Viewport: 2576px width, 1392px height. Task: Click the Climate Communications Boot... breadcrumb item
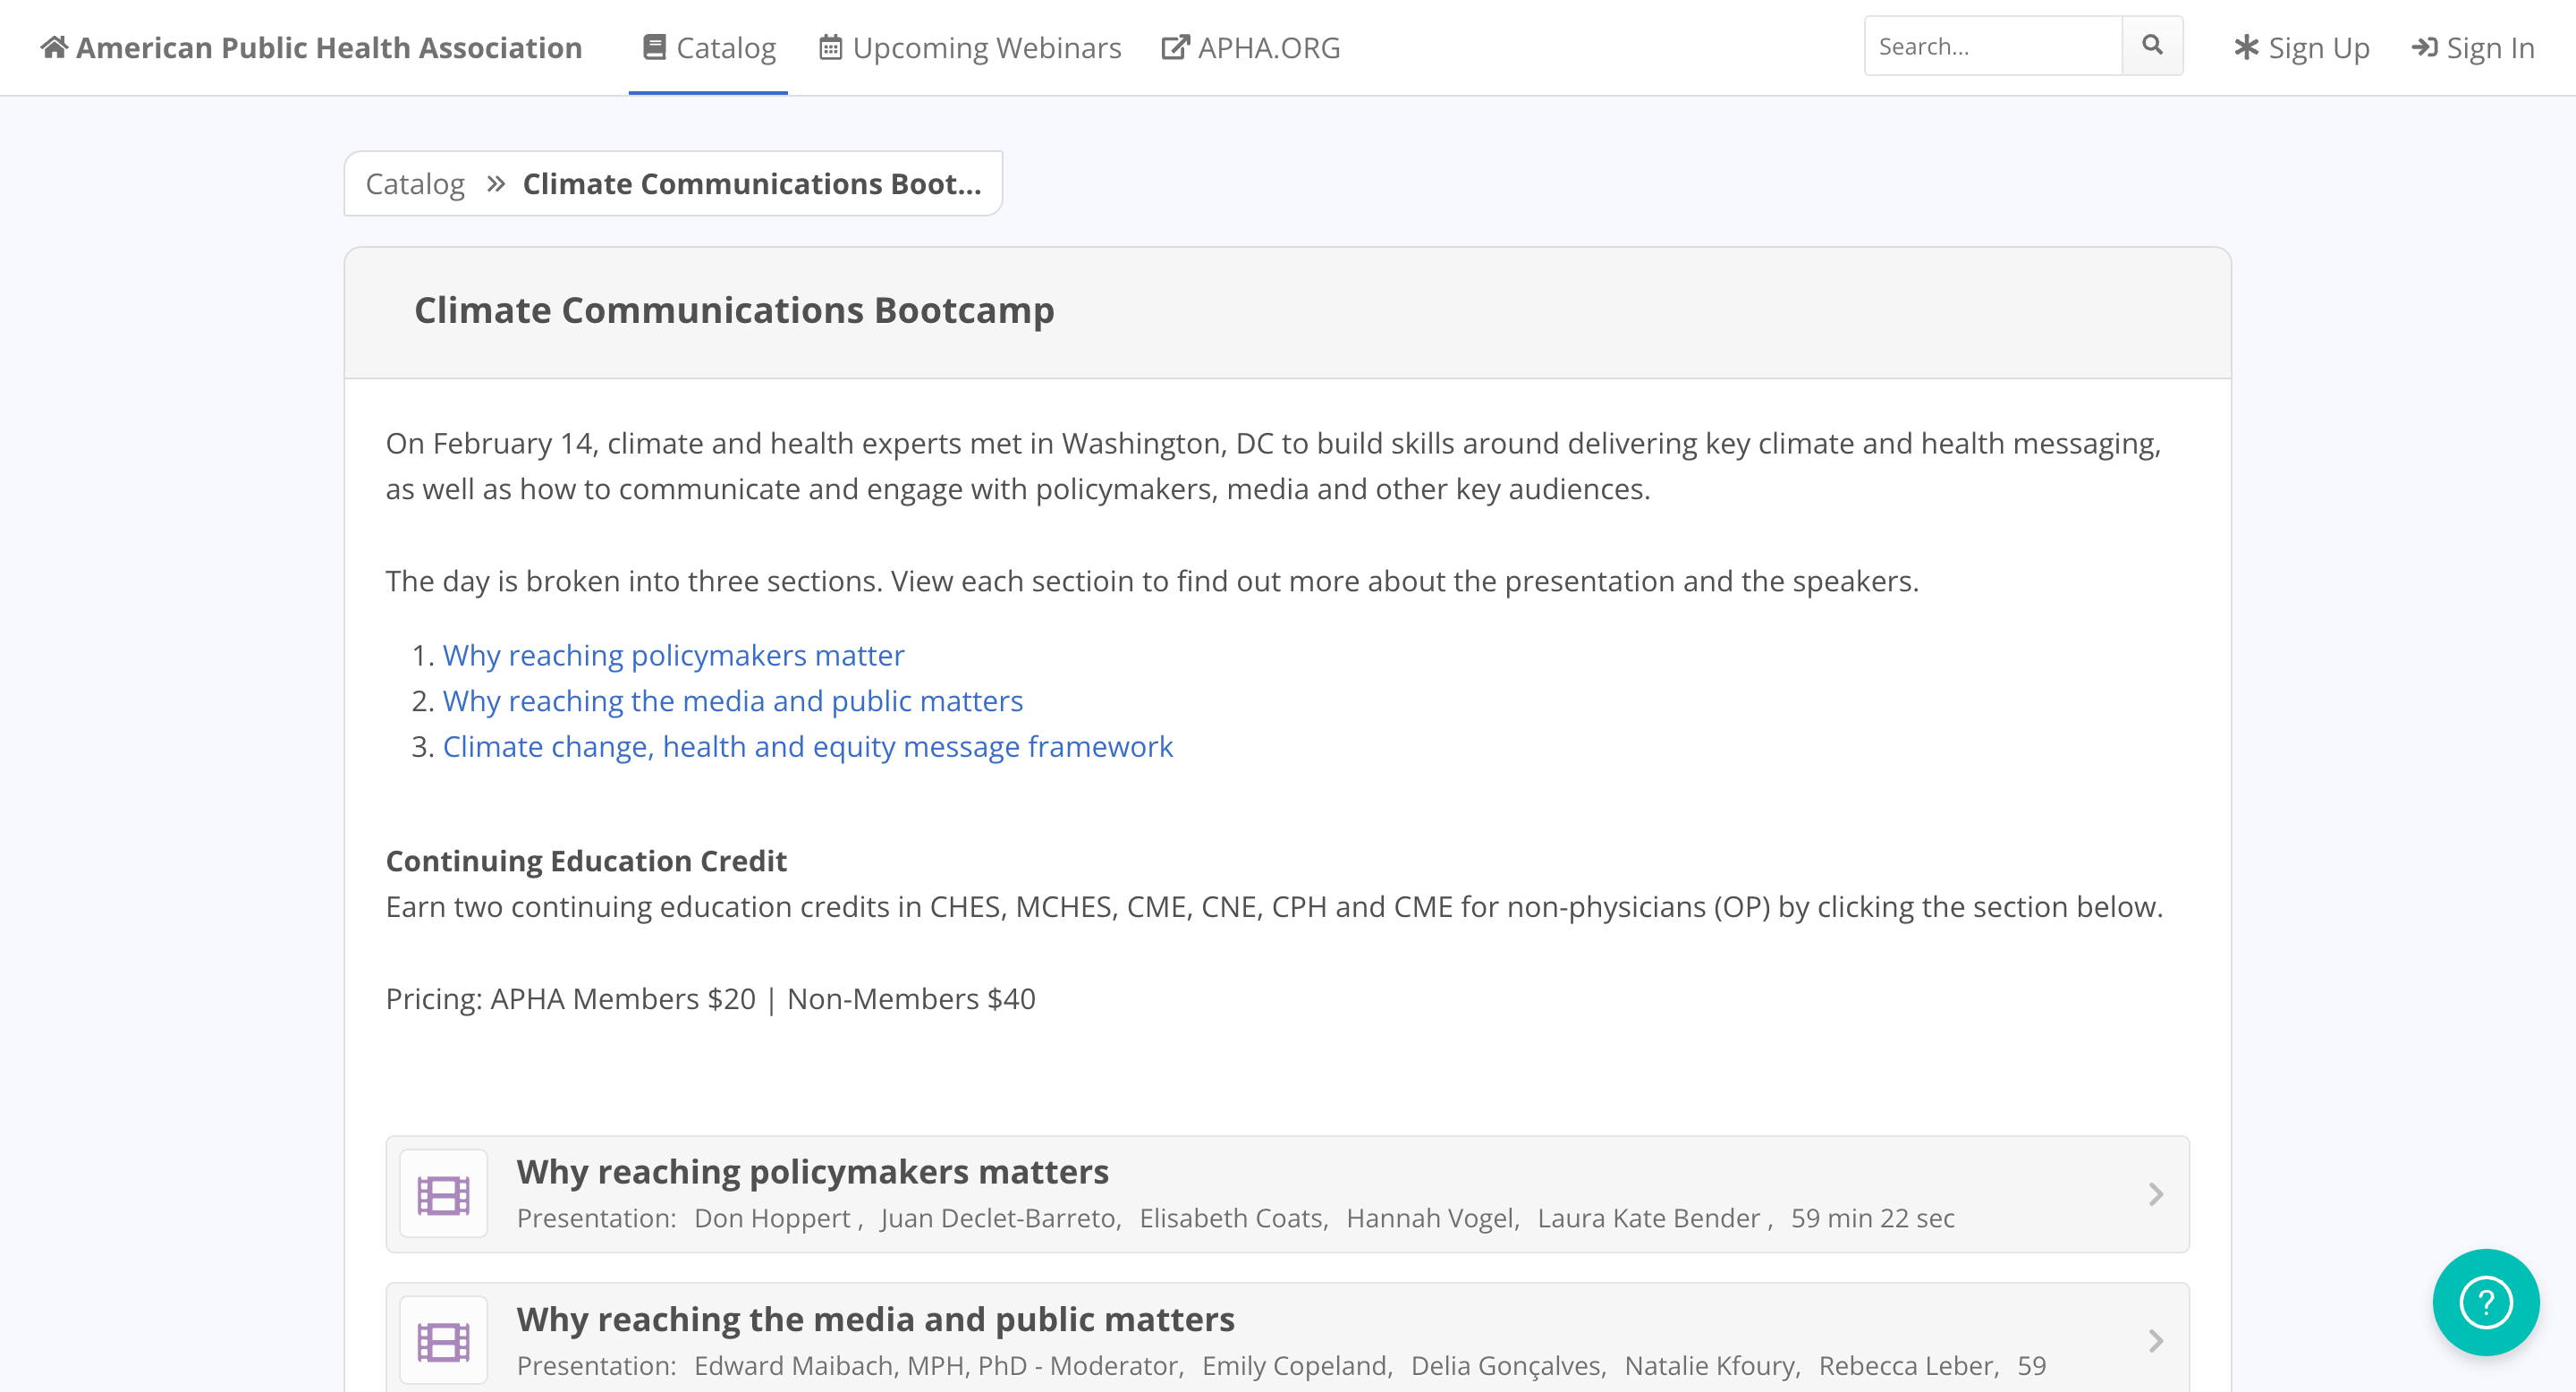pos(752,184)
